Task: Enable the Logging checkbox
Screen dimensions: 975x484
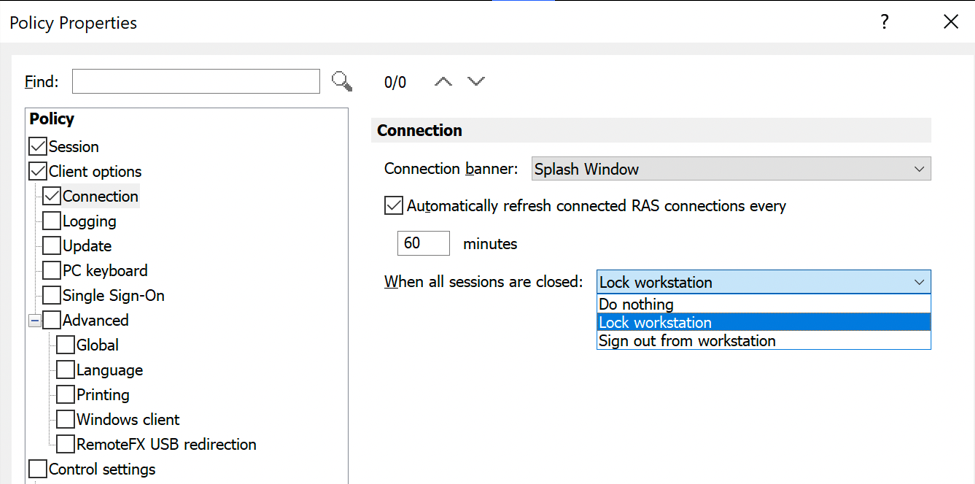Action: [x=52, y=221]
